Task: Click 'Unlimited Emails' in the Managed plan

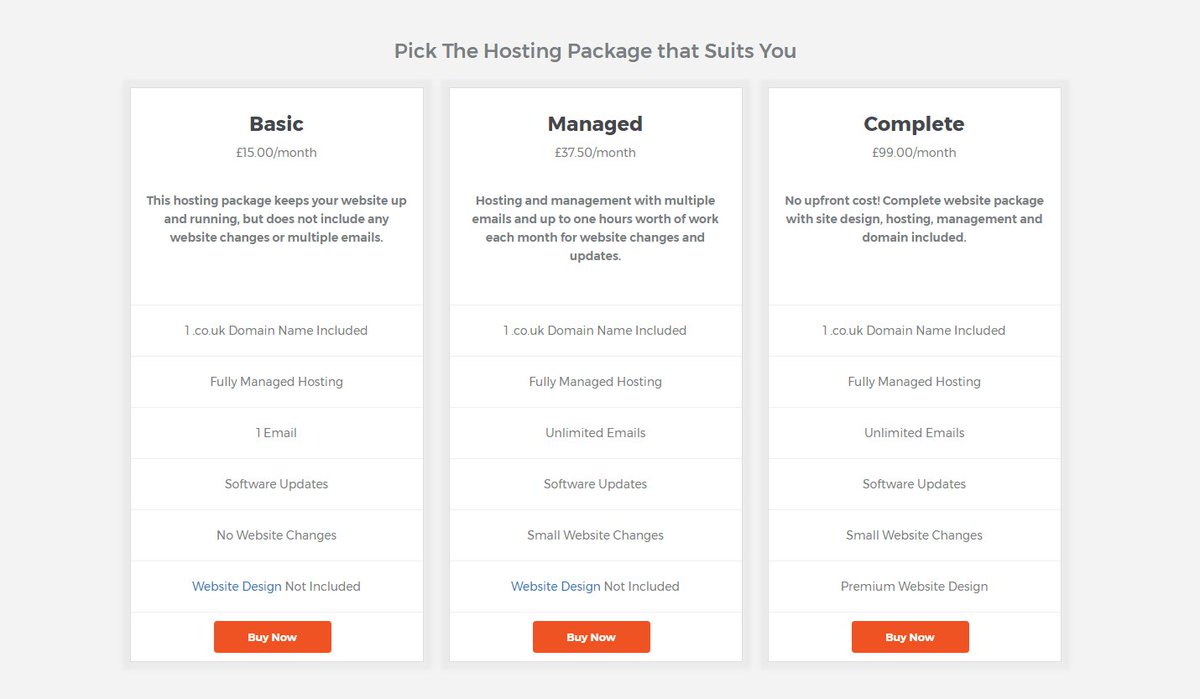Action: click(x=595, y=433)
